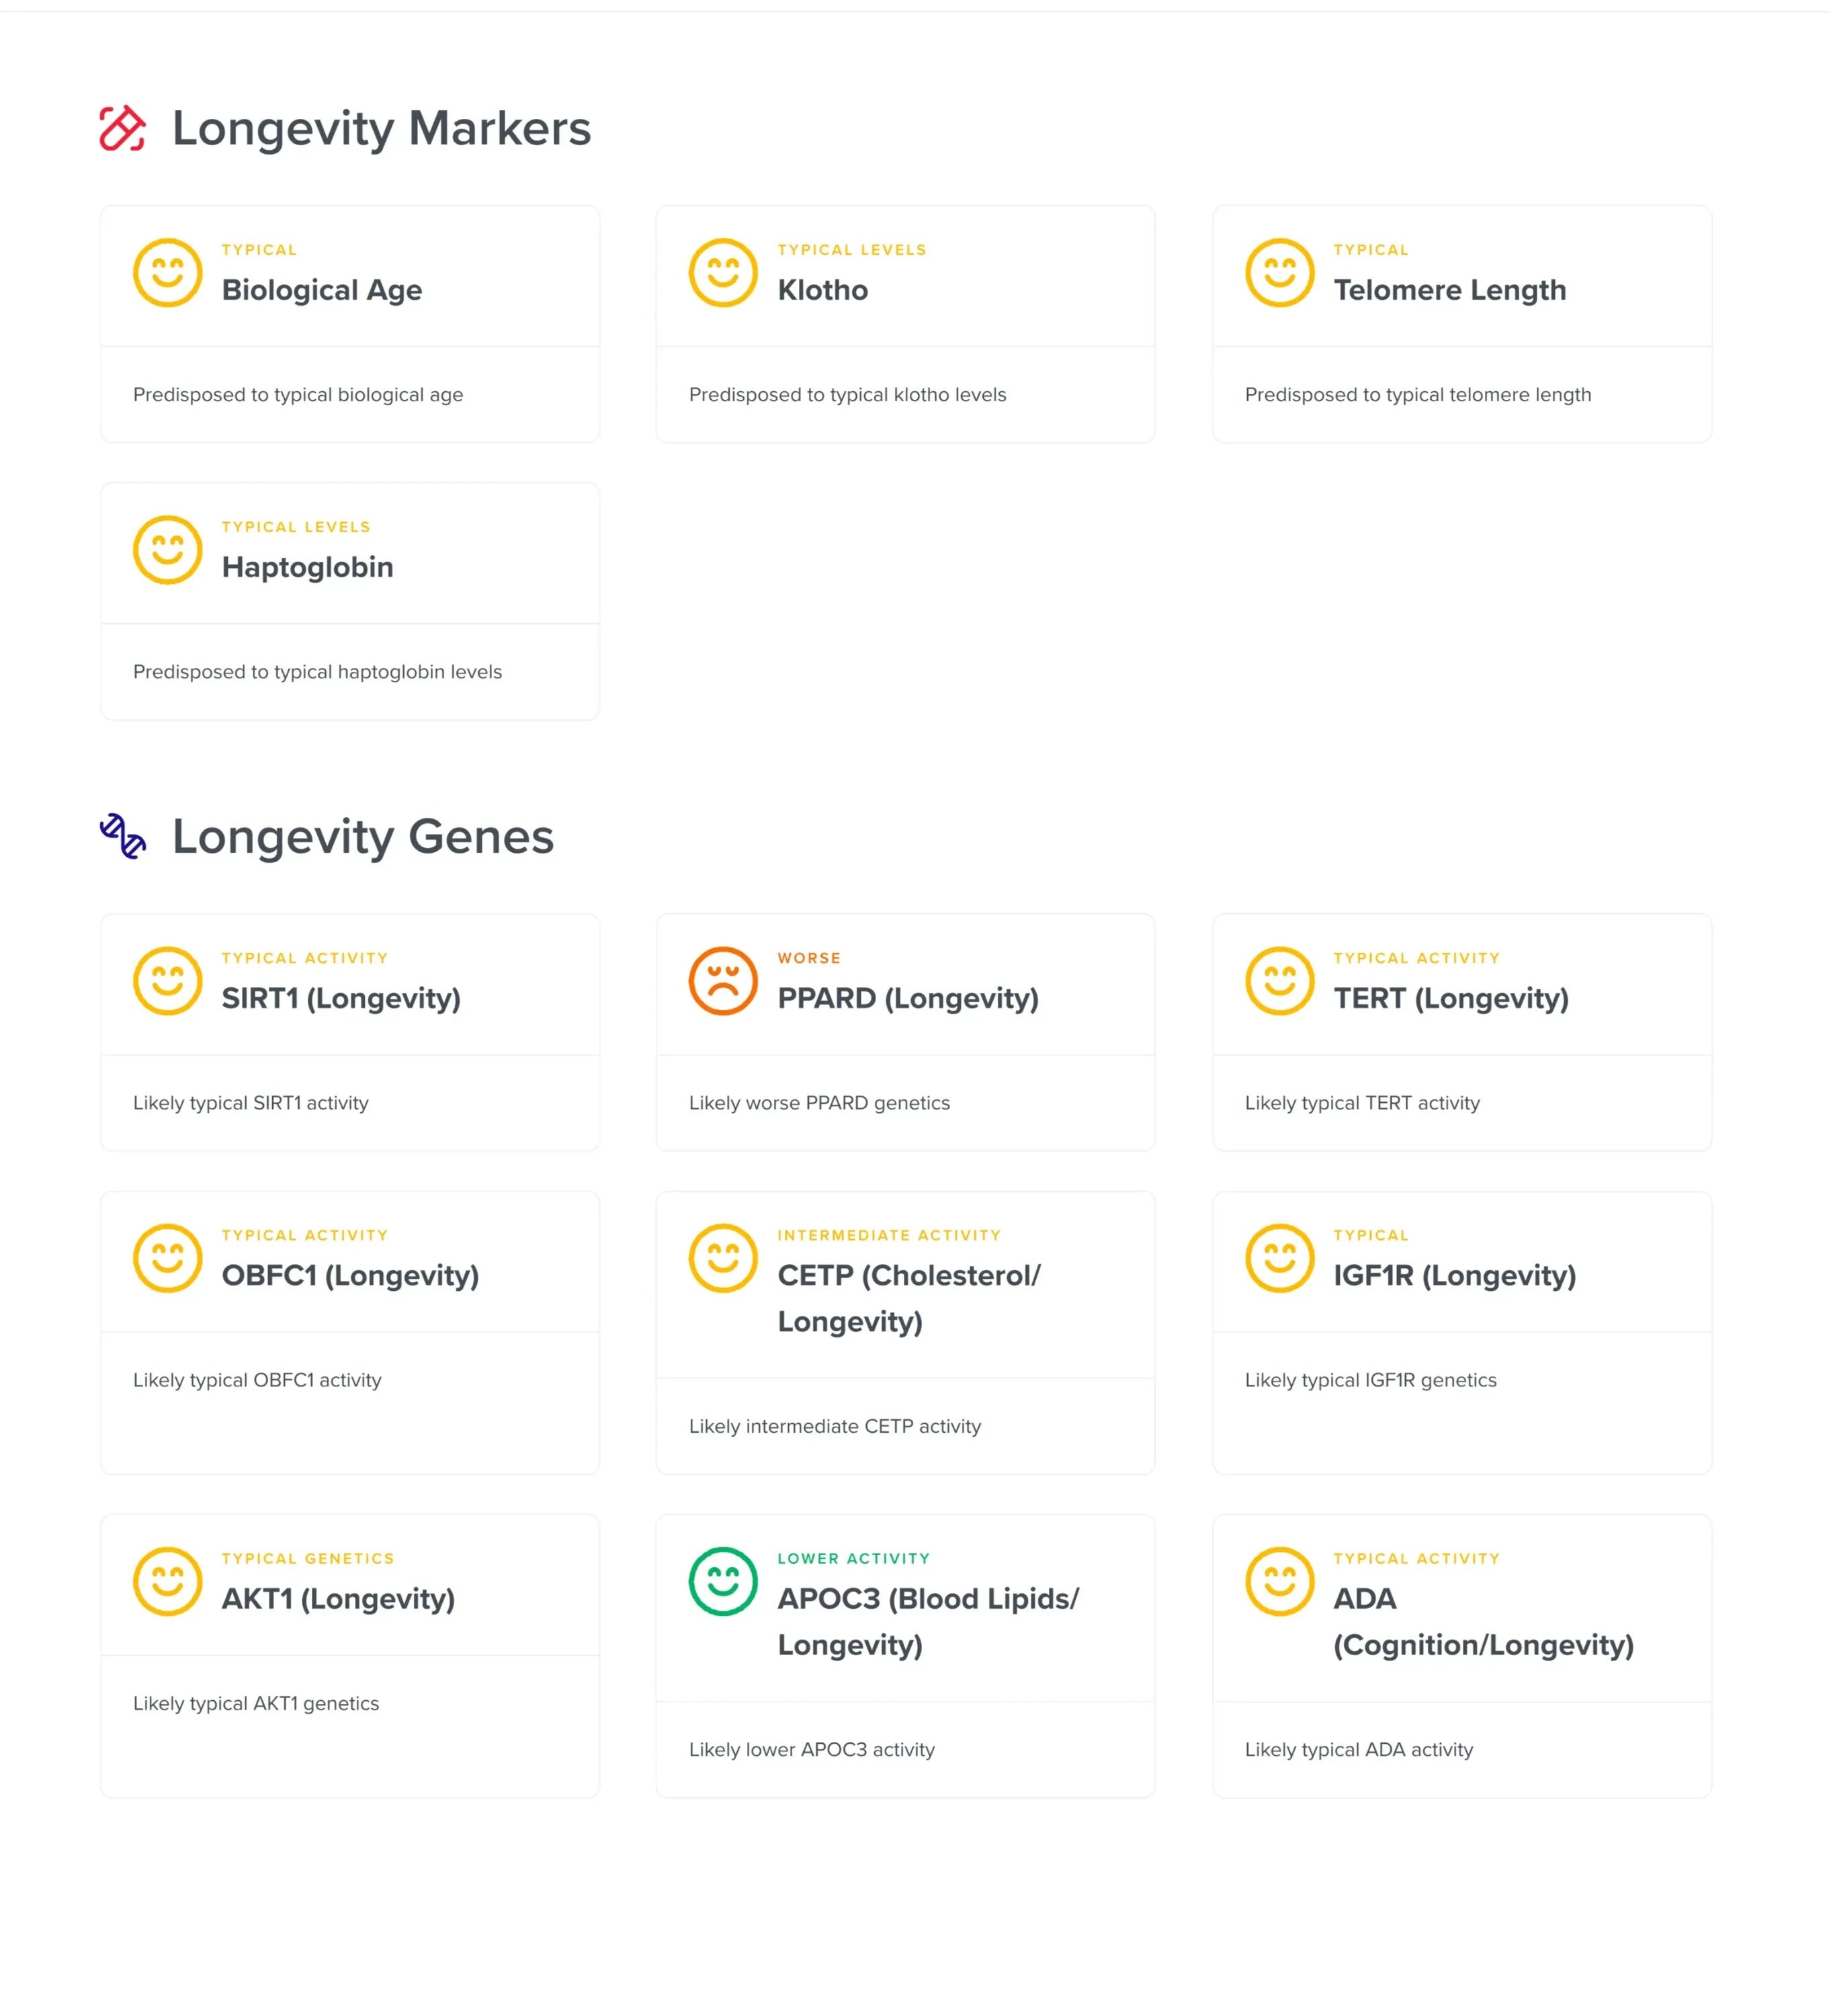Select the OBFC1 (Longevity) card title

tap(350, 1275)
